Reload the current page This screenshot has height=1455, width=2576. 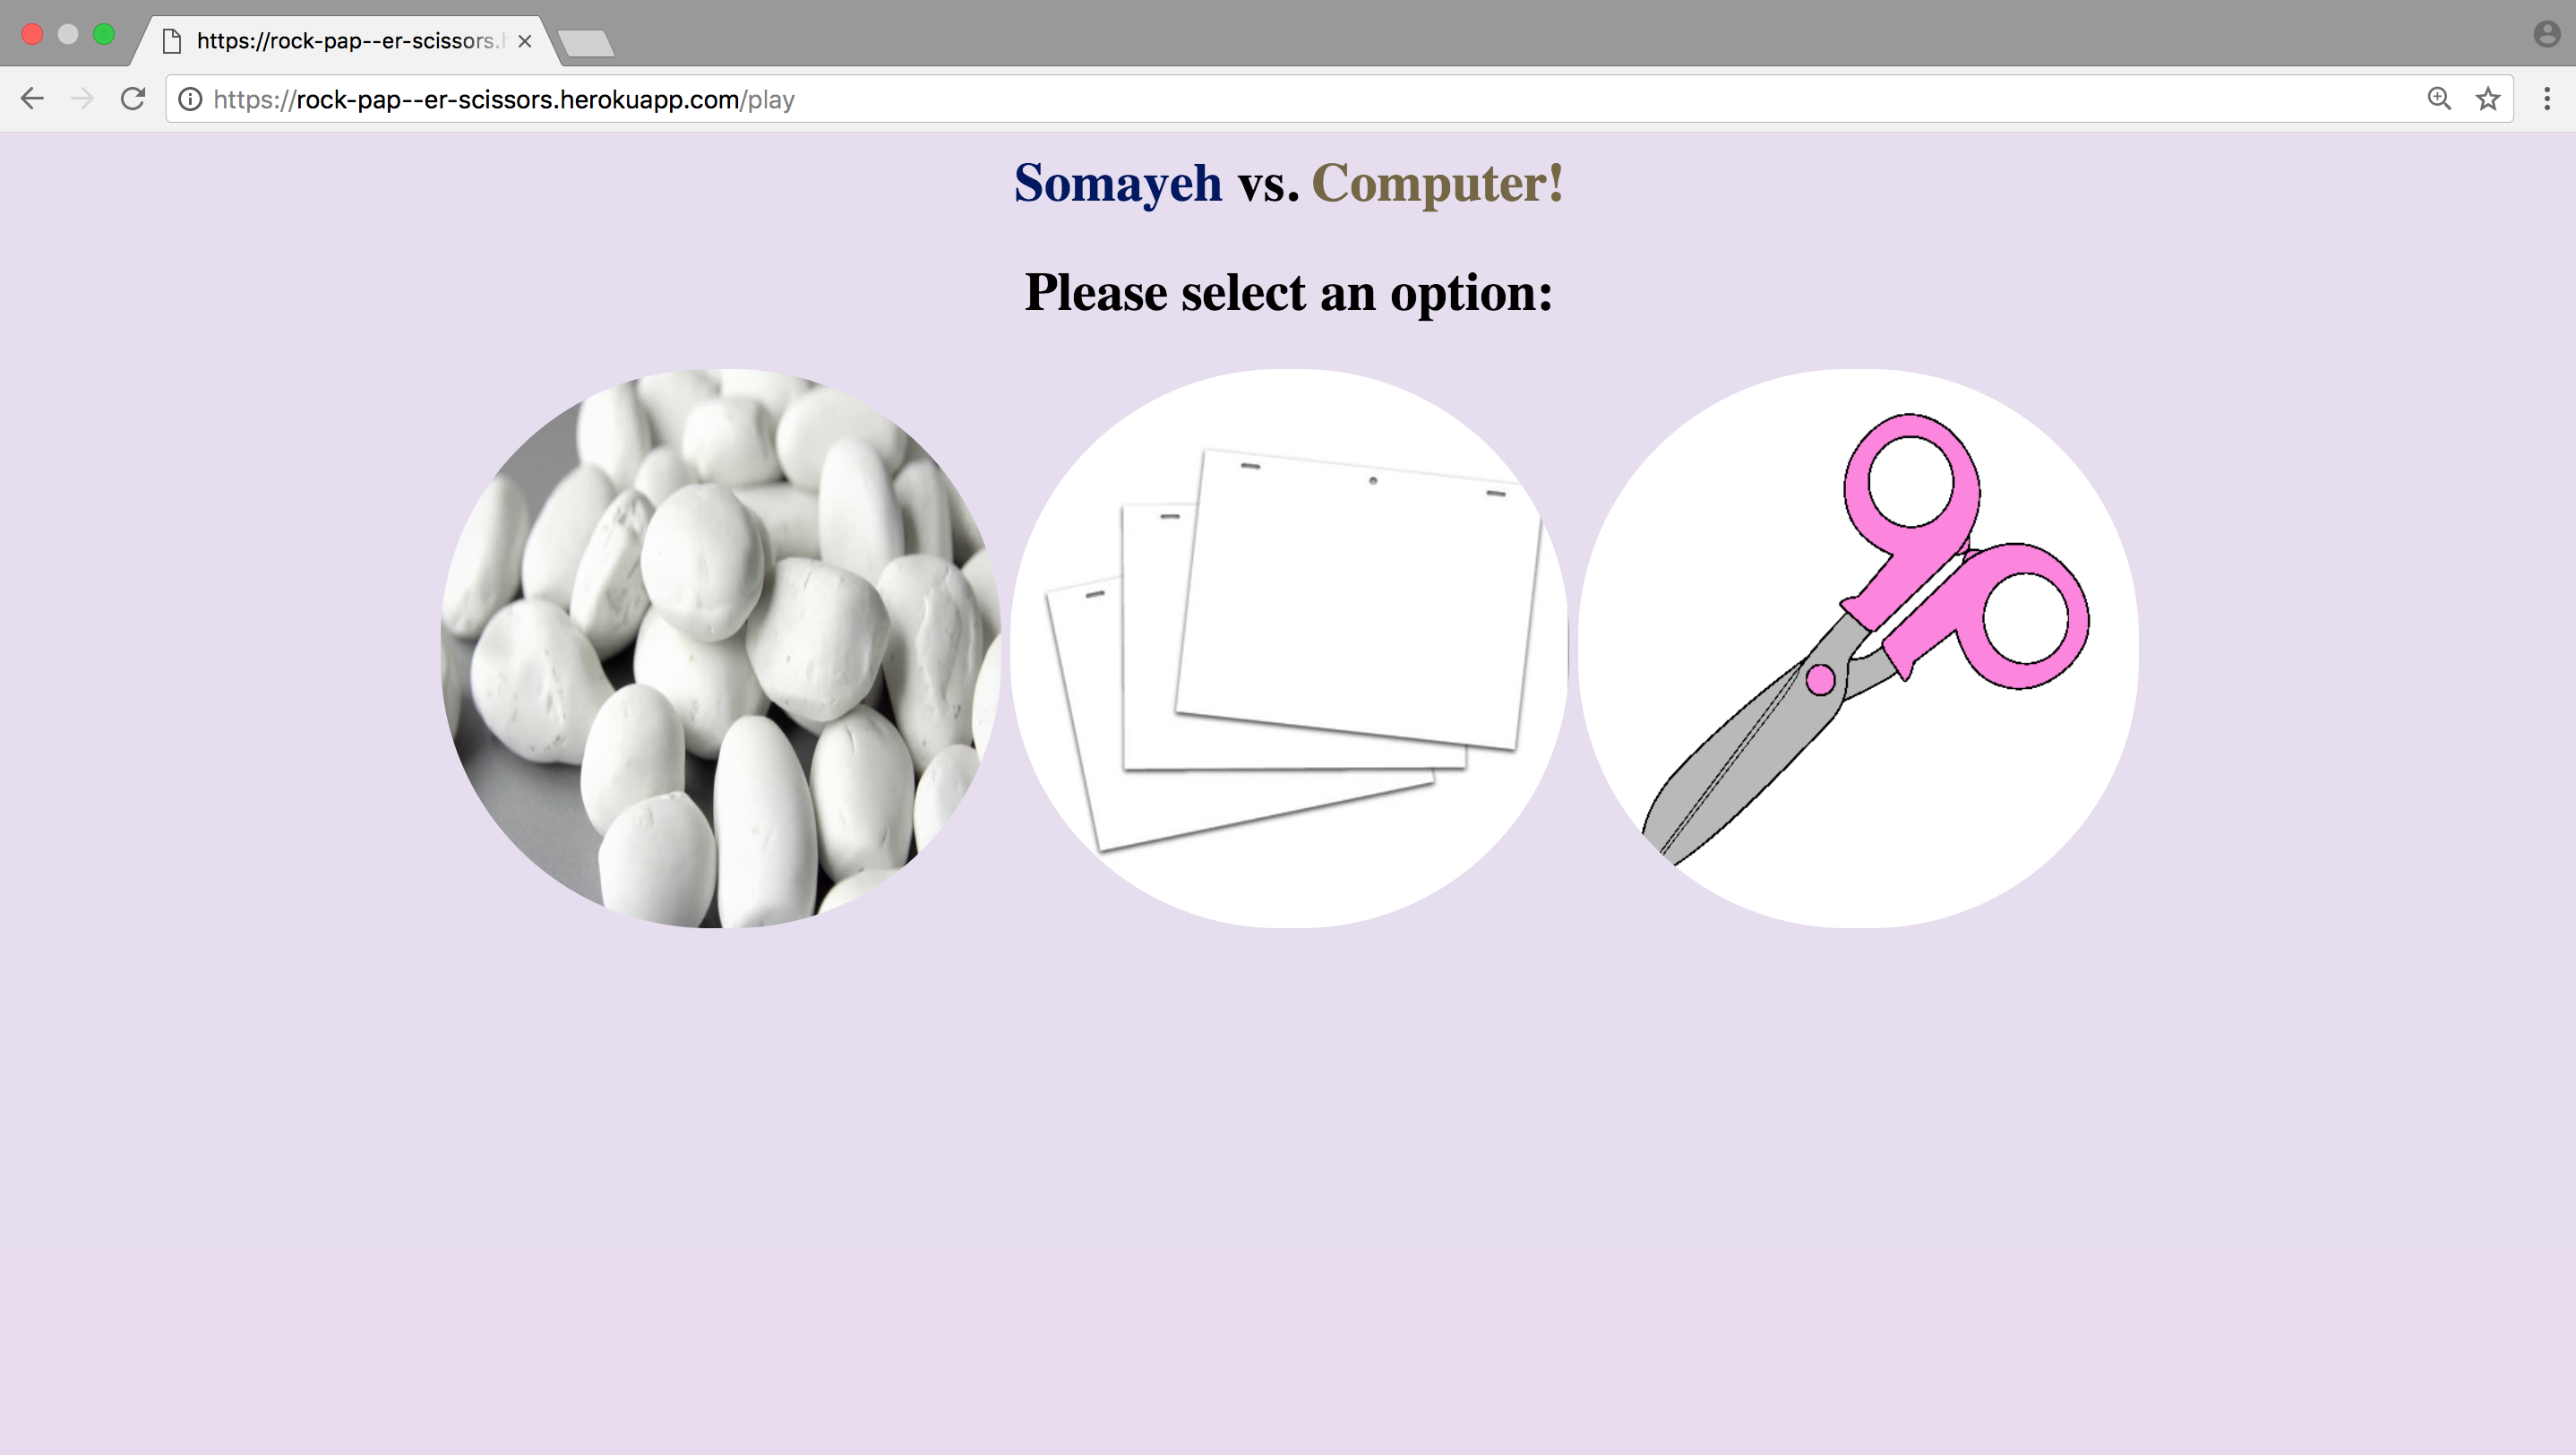[x=133, y=98]
